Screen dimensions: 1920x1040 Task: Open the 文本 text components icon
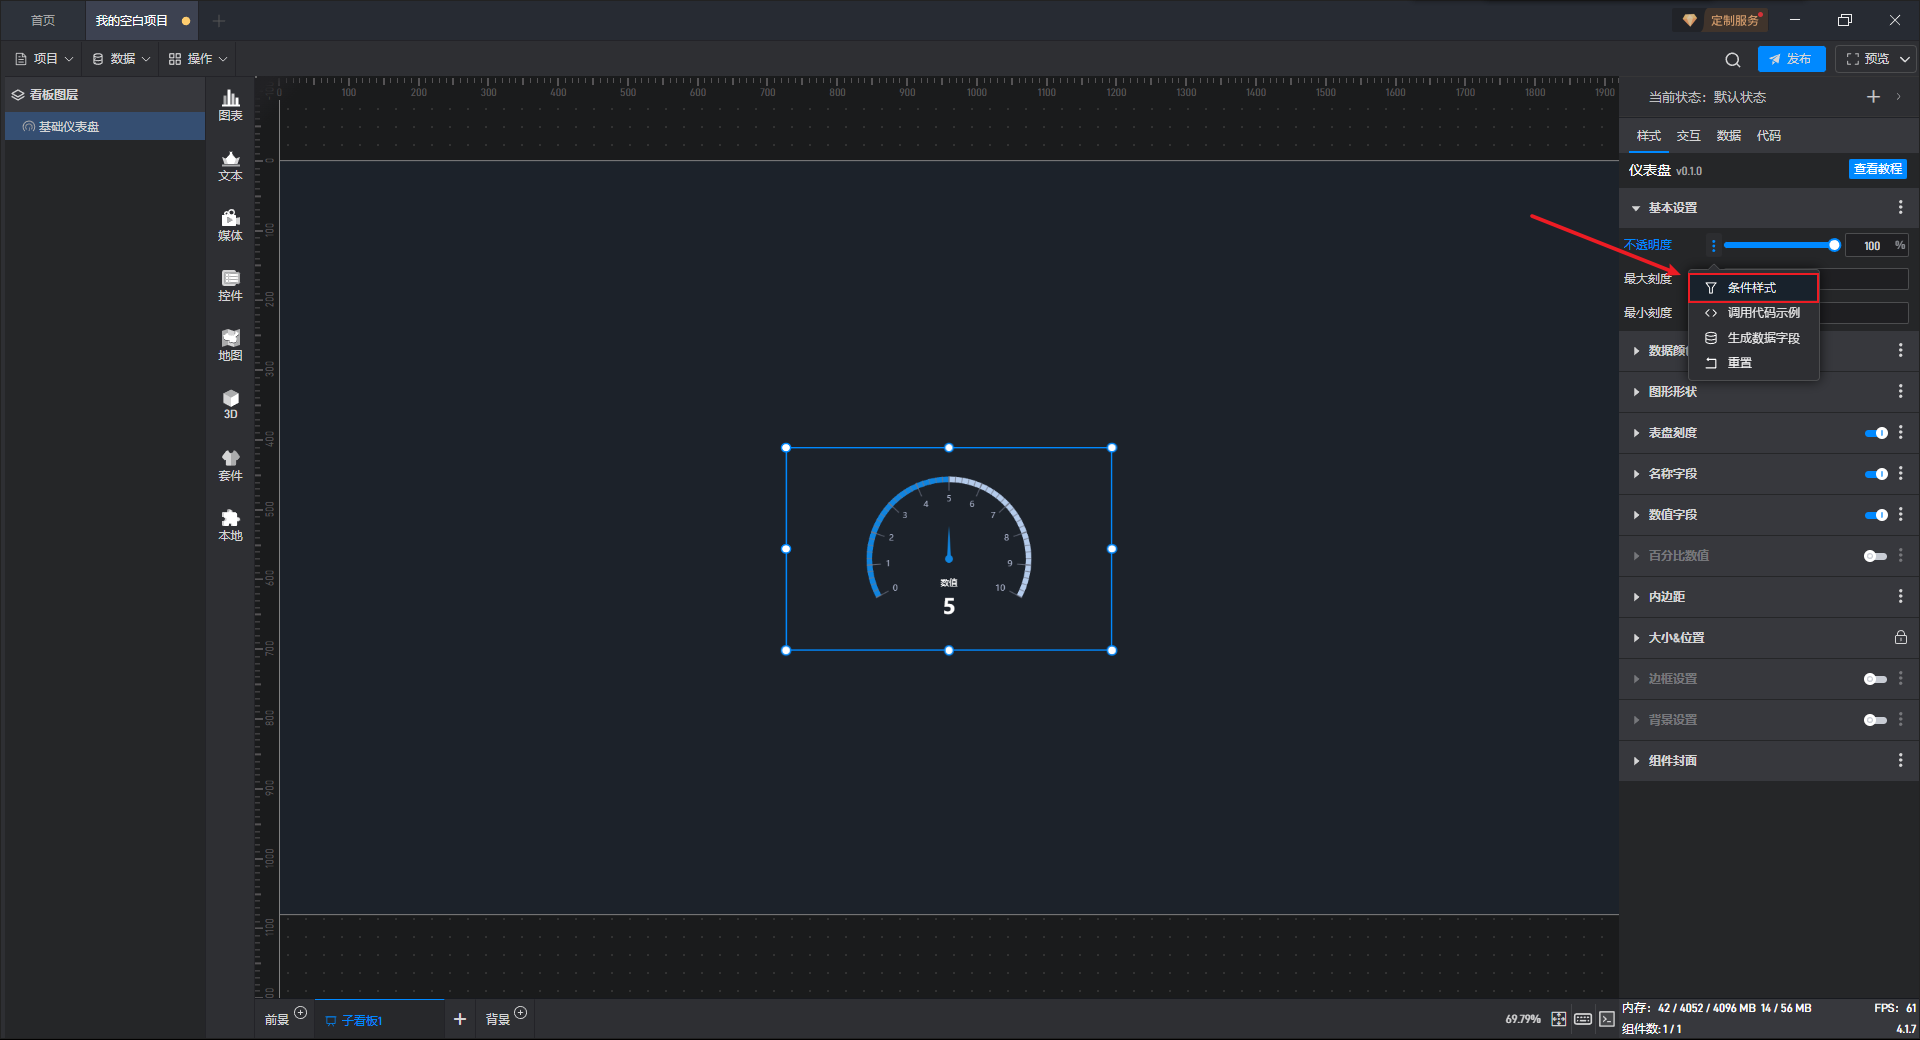[x=230, y=165]
